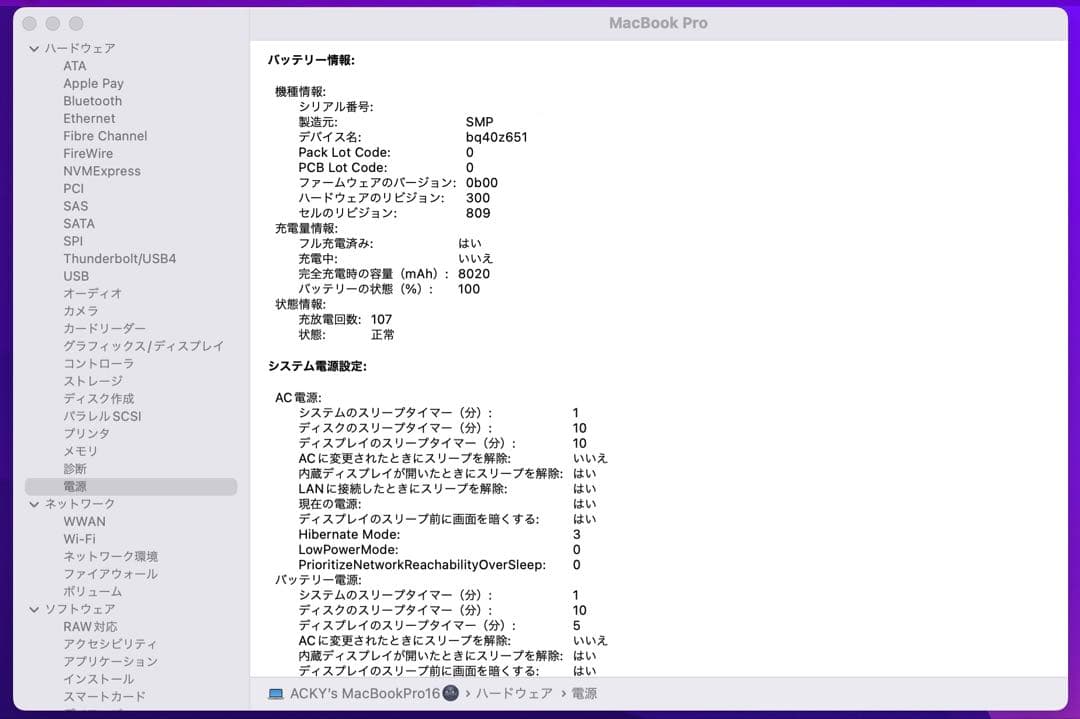Click ハードウェア in the bottom breadcrumb path
This screenshot has width=1080, height=719.
coord(515,692)
